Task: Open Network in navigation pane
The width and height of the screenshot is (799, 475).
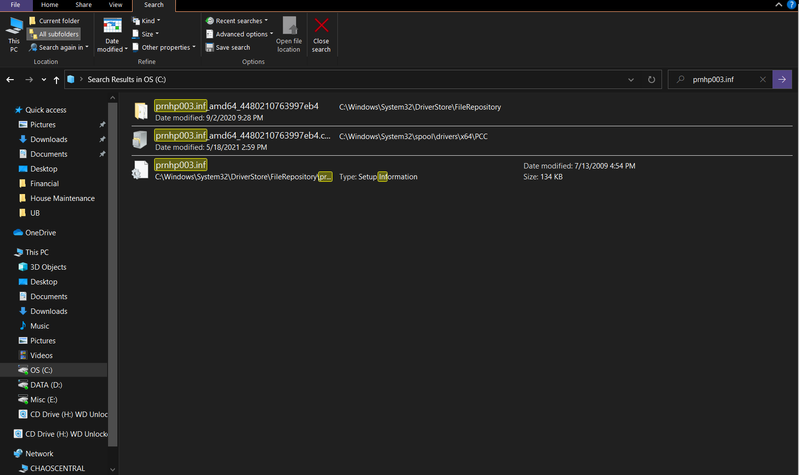Action: coord(39,454)
